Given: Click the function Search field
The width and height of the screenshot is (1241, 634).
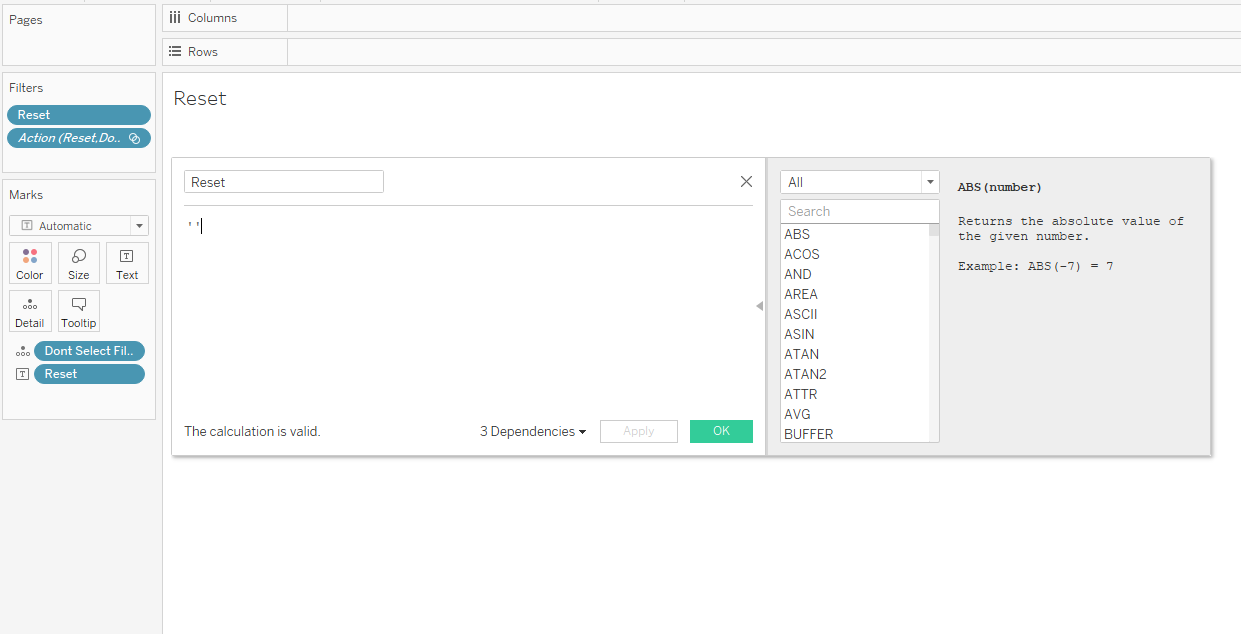Looking at the screenshot, I should click(x=860, y=211).
